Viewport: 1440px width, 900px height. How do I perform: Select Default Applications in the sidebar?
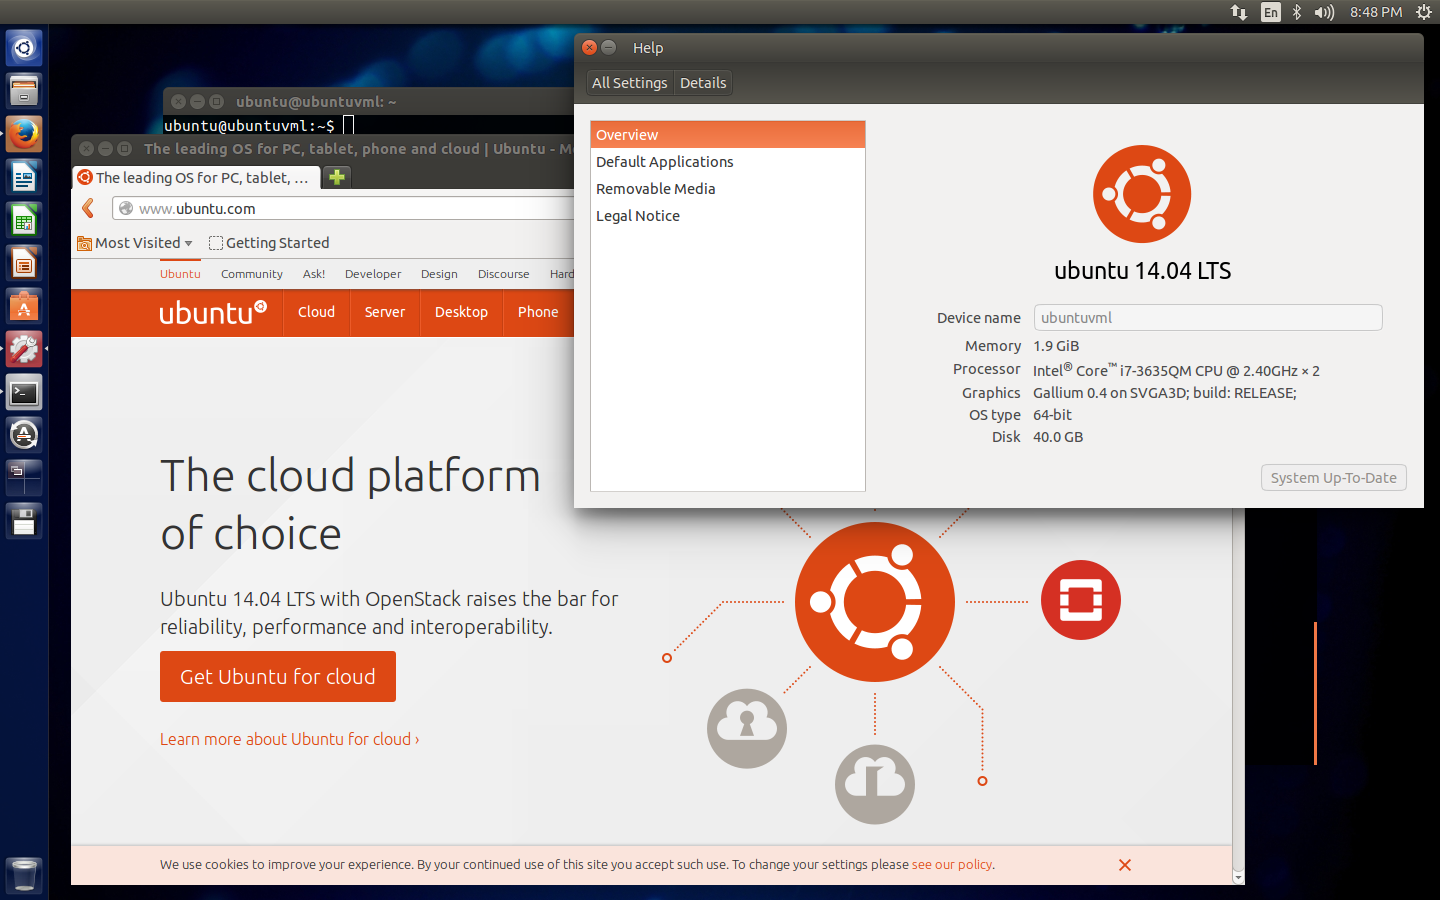(x=728, y=162)
